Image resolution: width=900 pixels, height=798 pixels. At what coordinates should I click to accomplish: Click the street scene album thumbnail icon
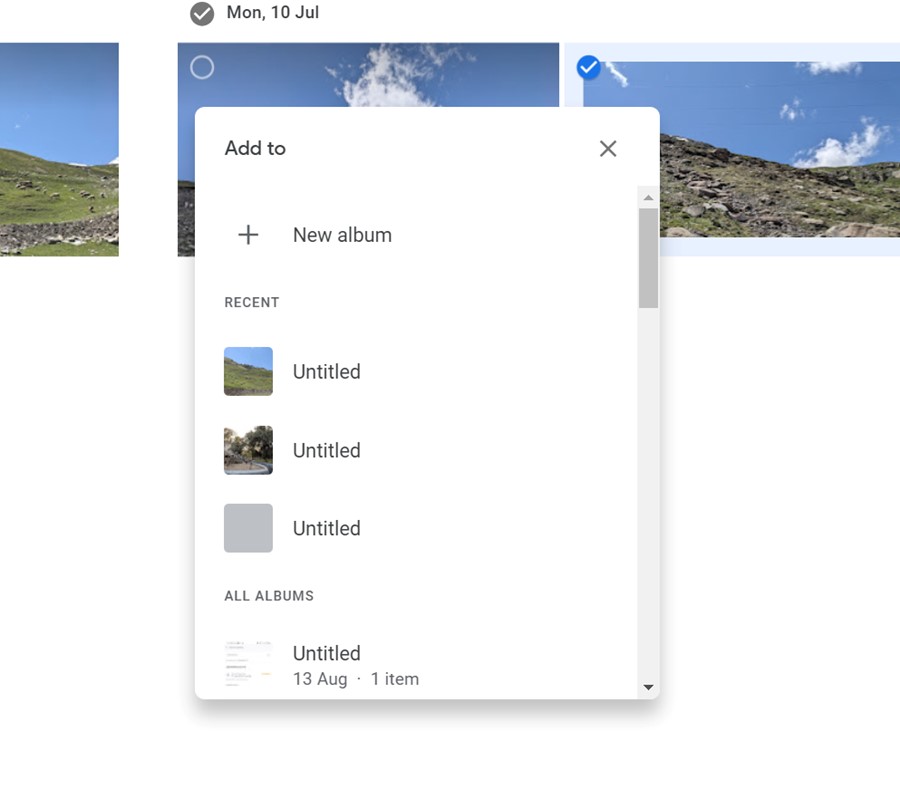(247, 450)
